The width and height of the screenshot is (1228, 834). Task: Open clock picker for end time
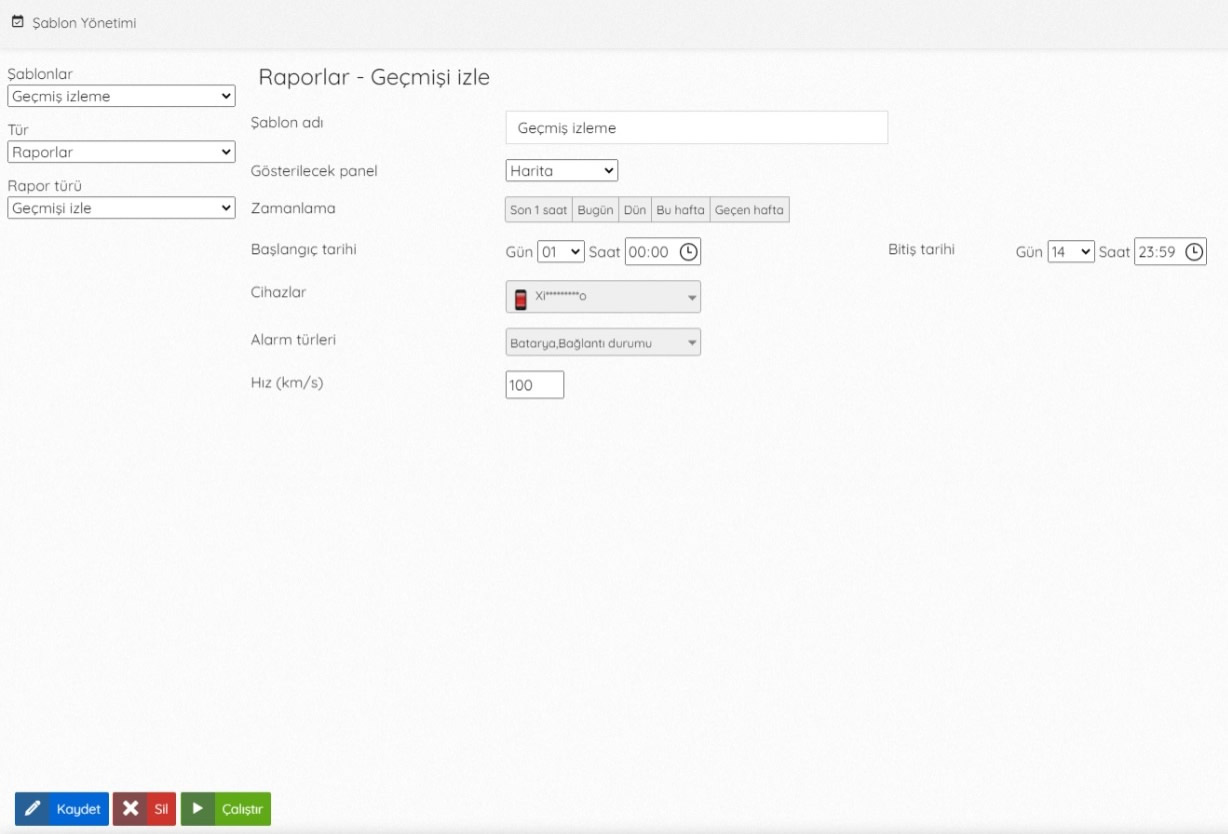1194,252
